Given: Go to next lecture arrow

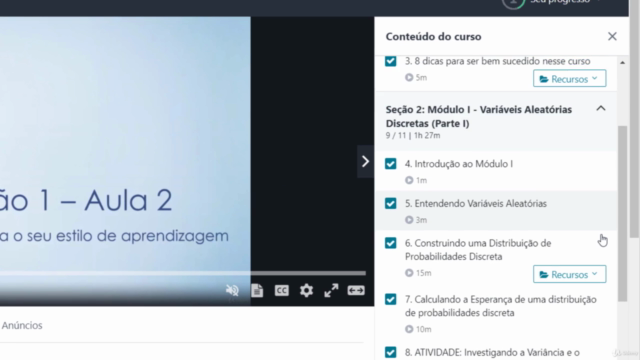Looking at the screenshot, I should point(365,162).
